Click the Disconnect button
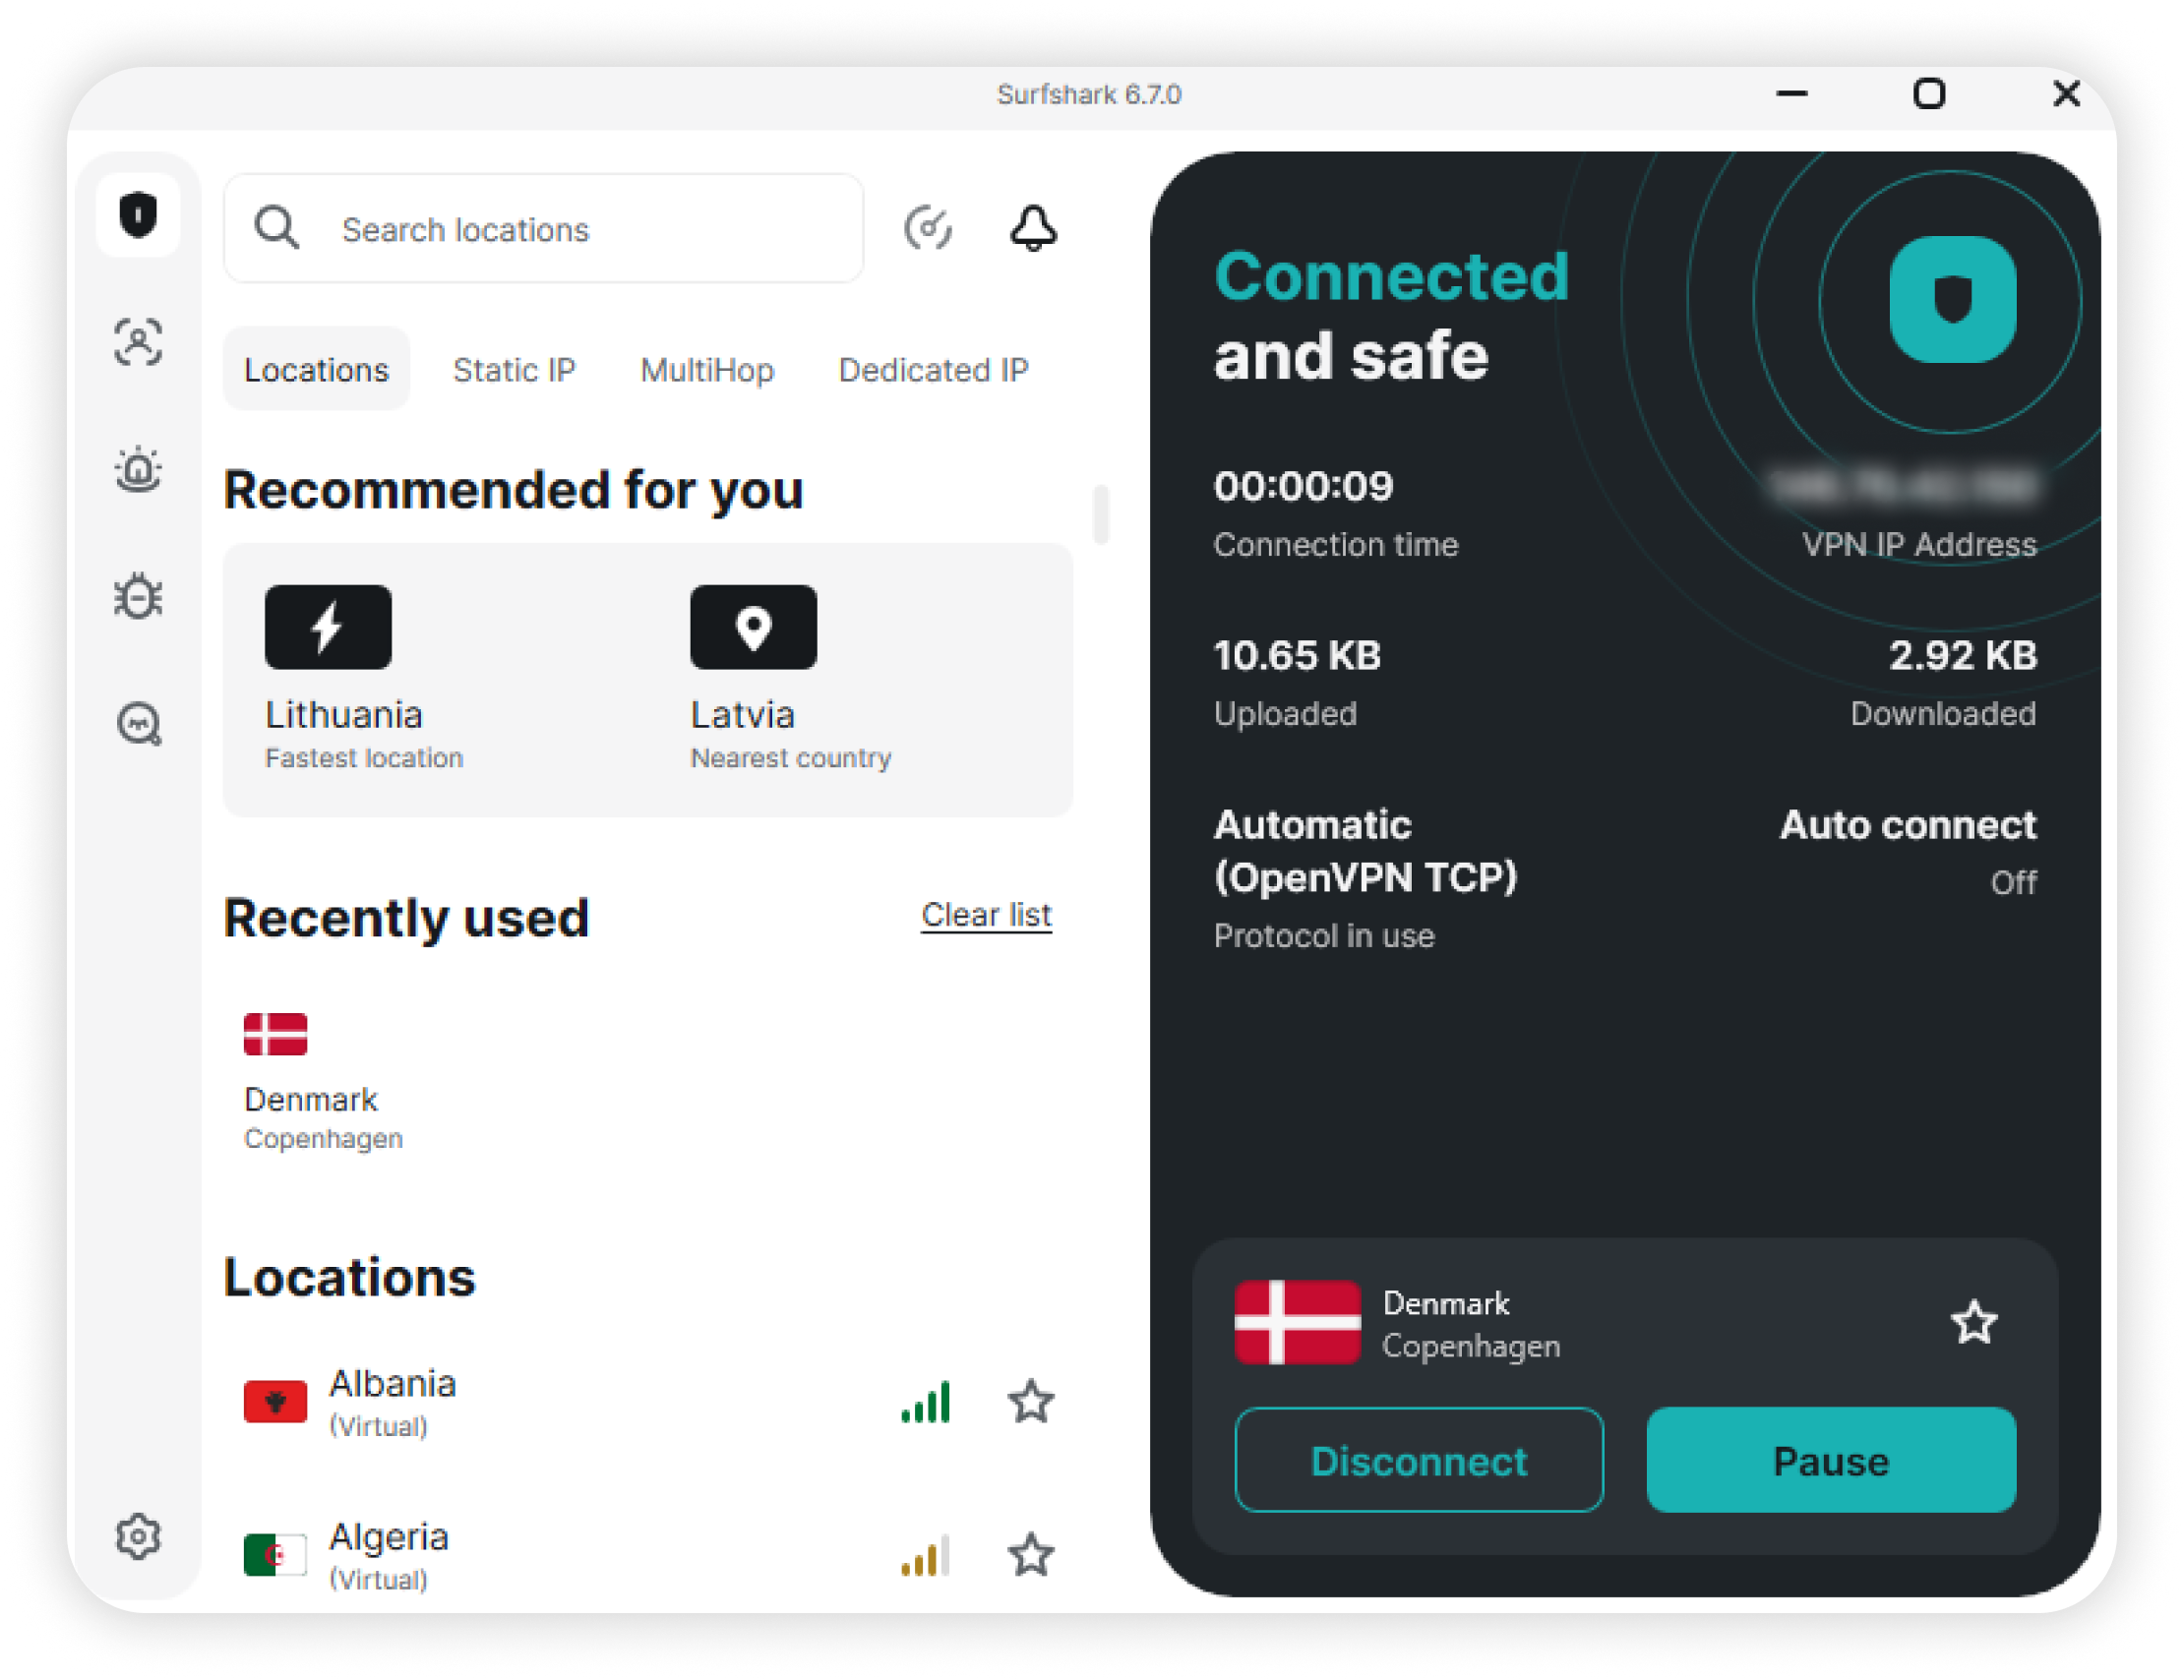2184x1680 pixels. tap(1418, 1460)
